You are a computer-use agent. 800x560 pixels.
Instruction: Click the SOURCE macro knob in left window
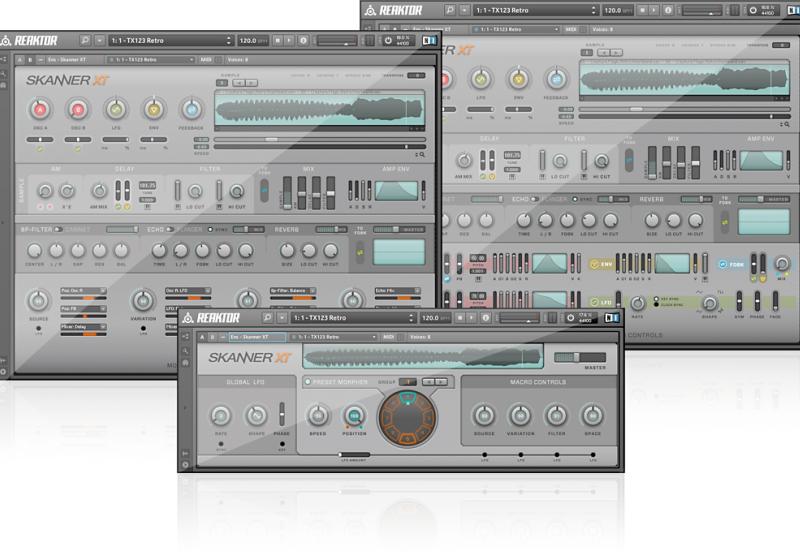[38, 301]
